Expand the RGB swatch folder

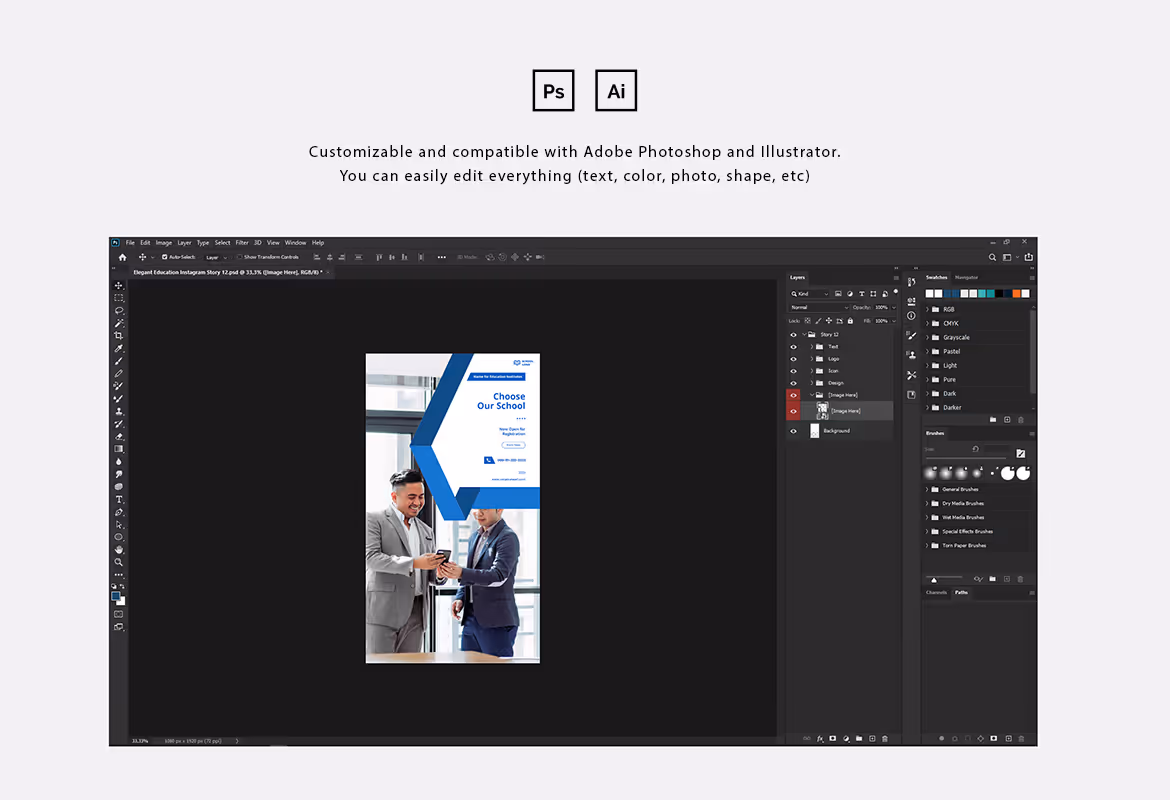pos(927,309)
